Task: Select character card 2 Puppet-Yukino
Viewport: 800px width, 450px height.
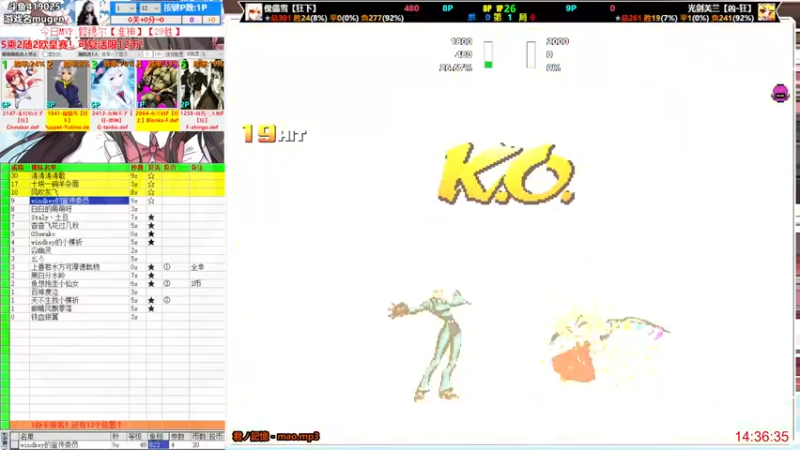Action: tap(67, 95)
